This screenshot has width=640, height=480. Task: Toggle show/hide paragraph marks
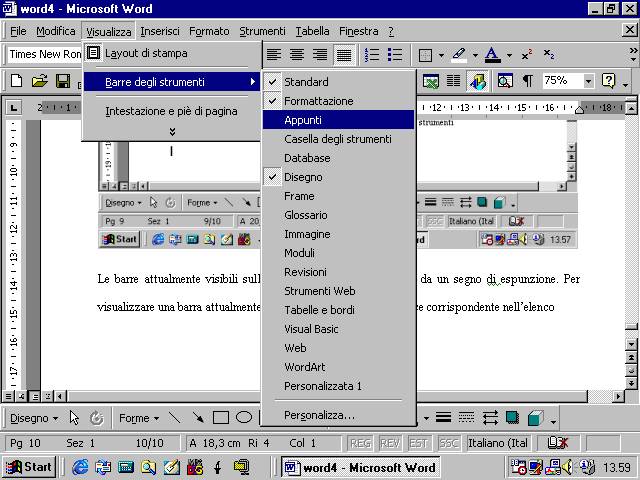(x=528, y=81)
